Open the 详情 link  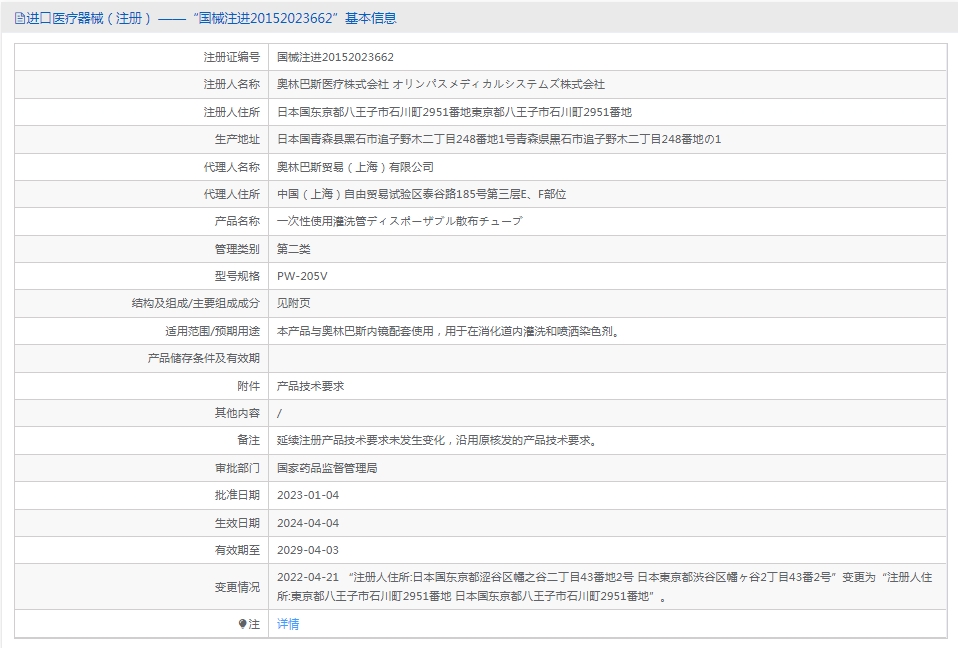pyautogui.click(x=288, y=624)
